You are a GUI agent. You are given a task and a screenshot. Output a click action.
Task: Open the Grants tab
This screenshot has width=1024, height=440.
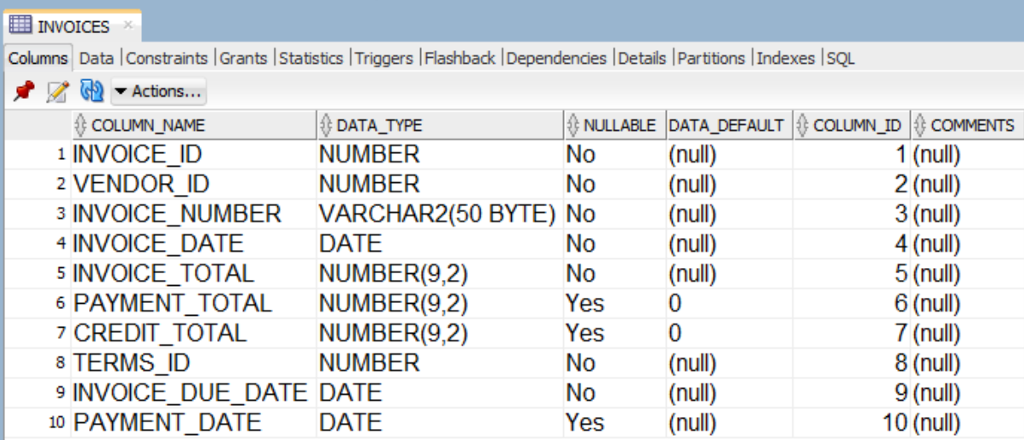click(x=243, y=58)
